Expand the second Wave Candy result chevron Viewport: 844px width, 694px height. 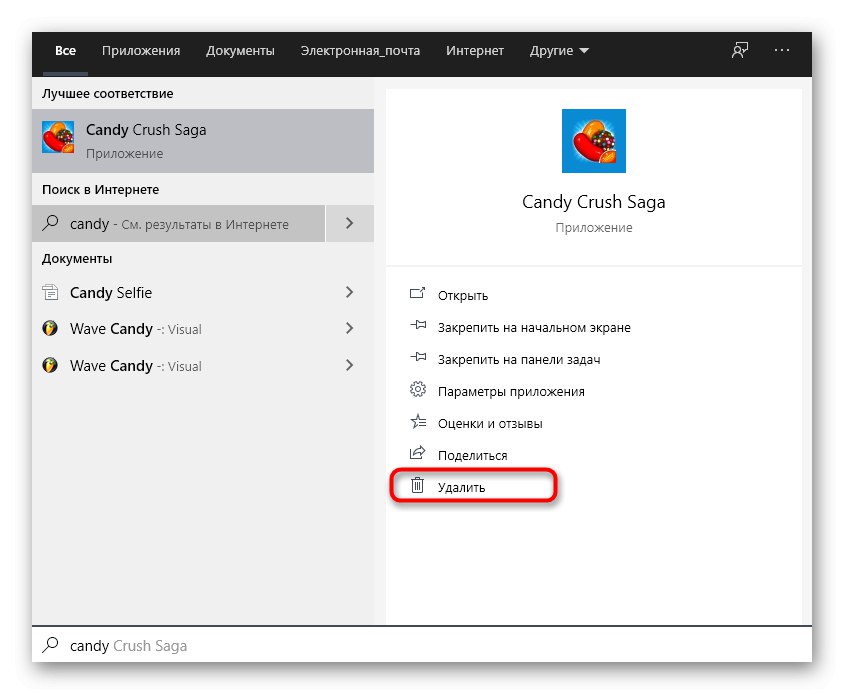(x=349, y=365)
